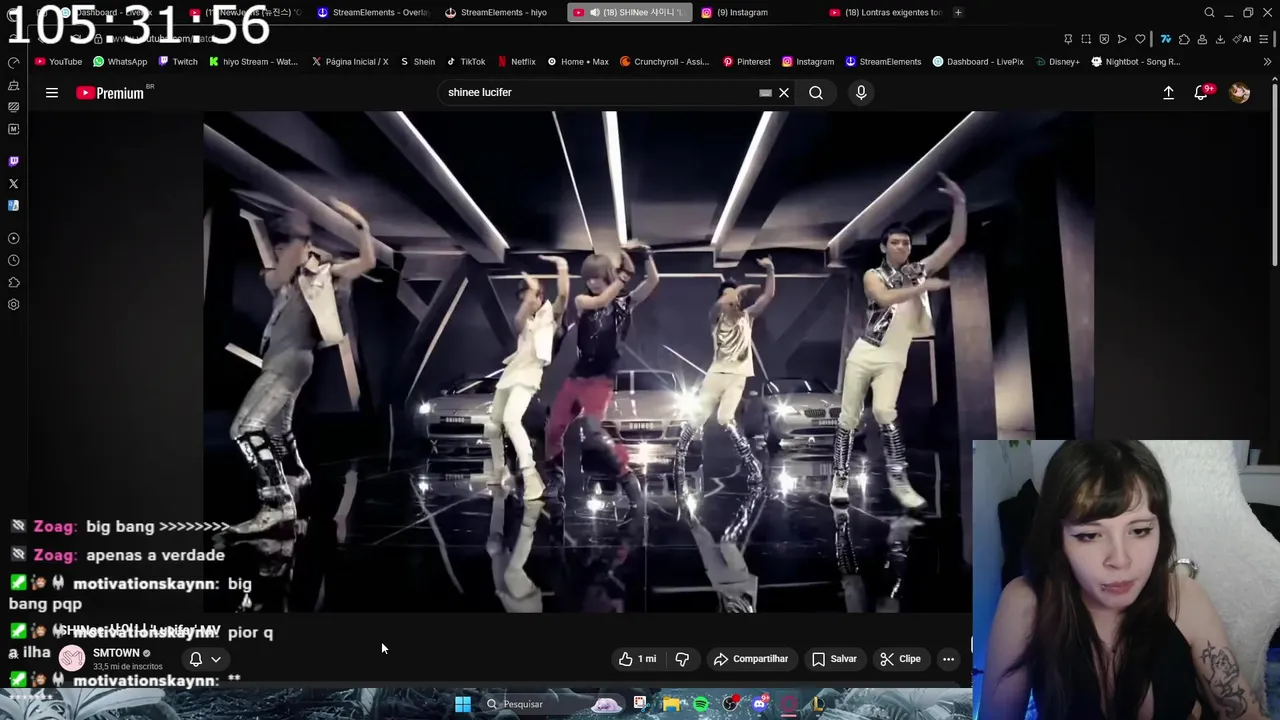The height and width of the screenshot is (720, 1280).
Task: Open the Shein bookmark
Action: tap(417, 61)
